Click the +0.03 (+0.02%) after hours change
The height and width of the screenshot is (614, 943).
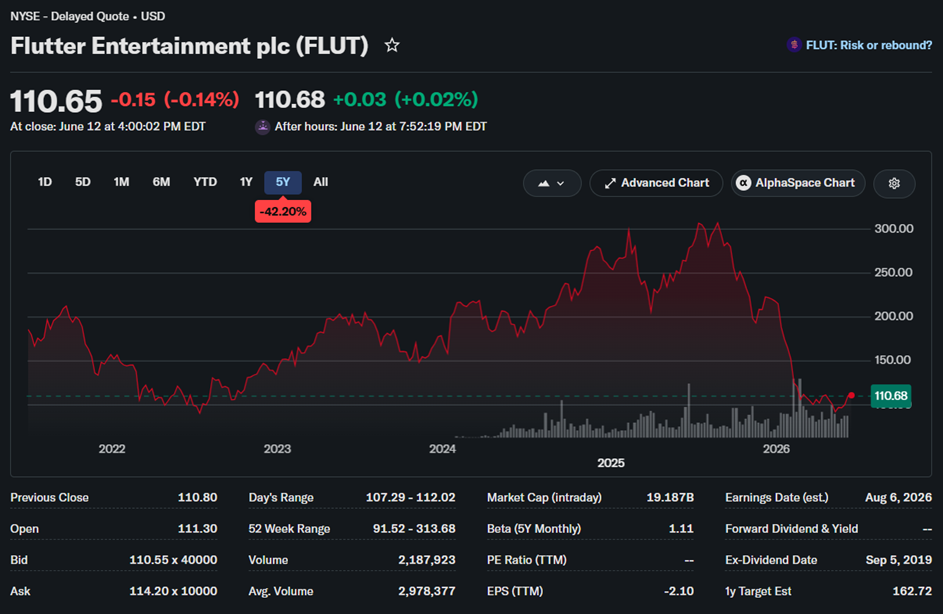coord(406,100)
